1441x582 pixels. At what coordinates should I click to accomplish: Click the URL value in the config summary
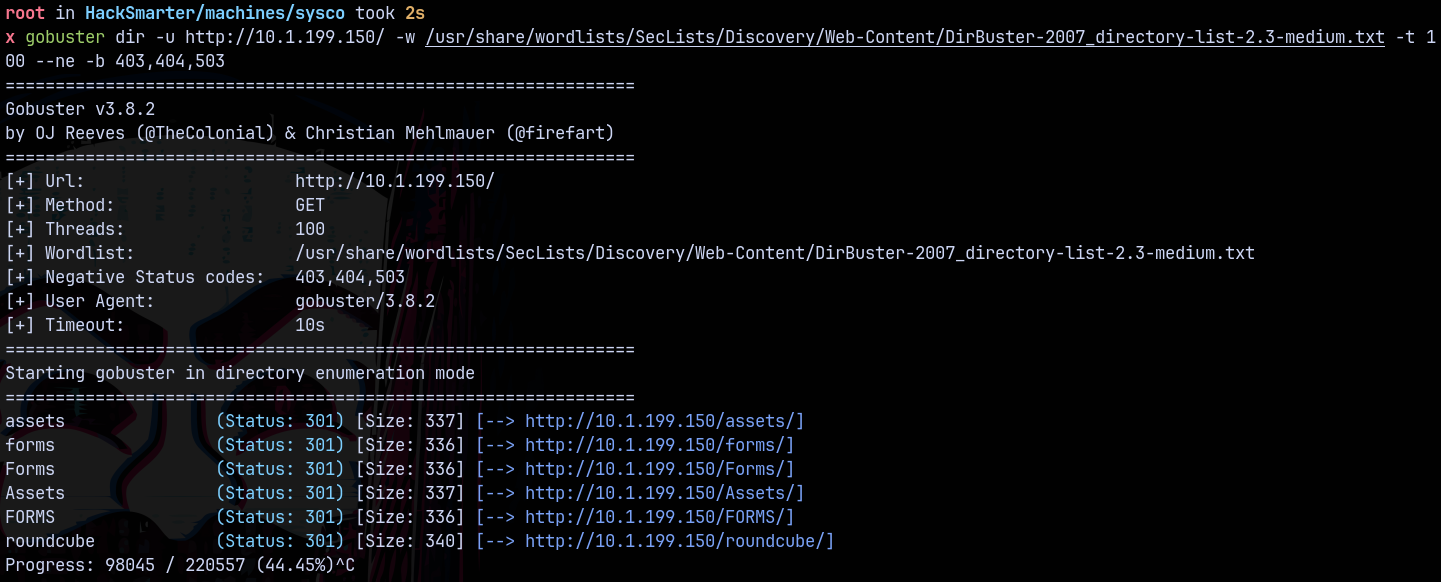[395, 181]
